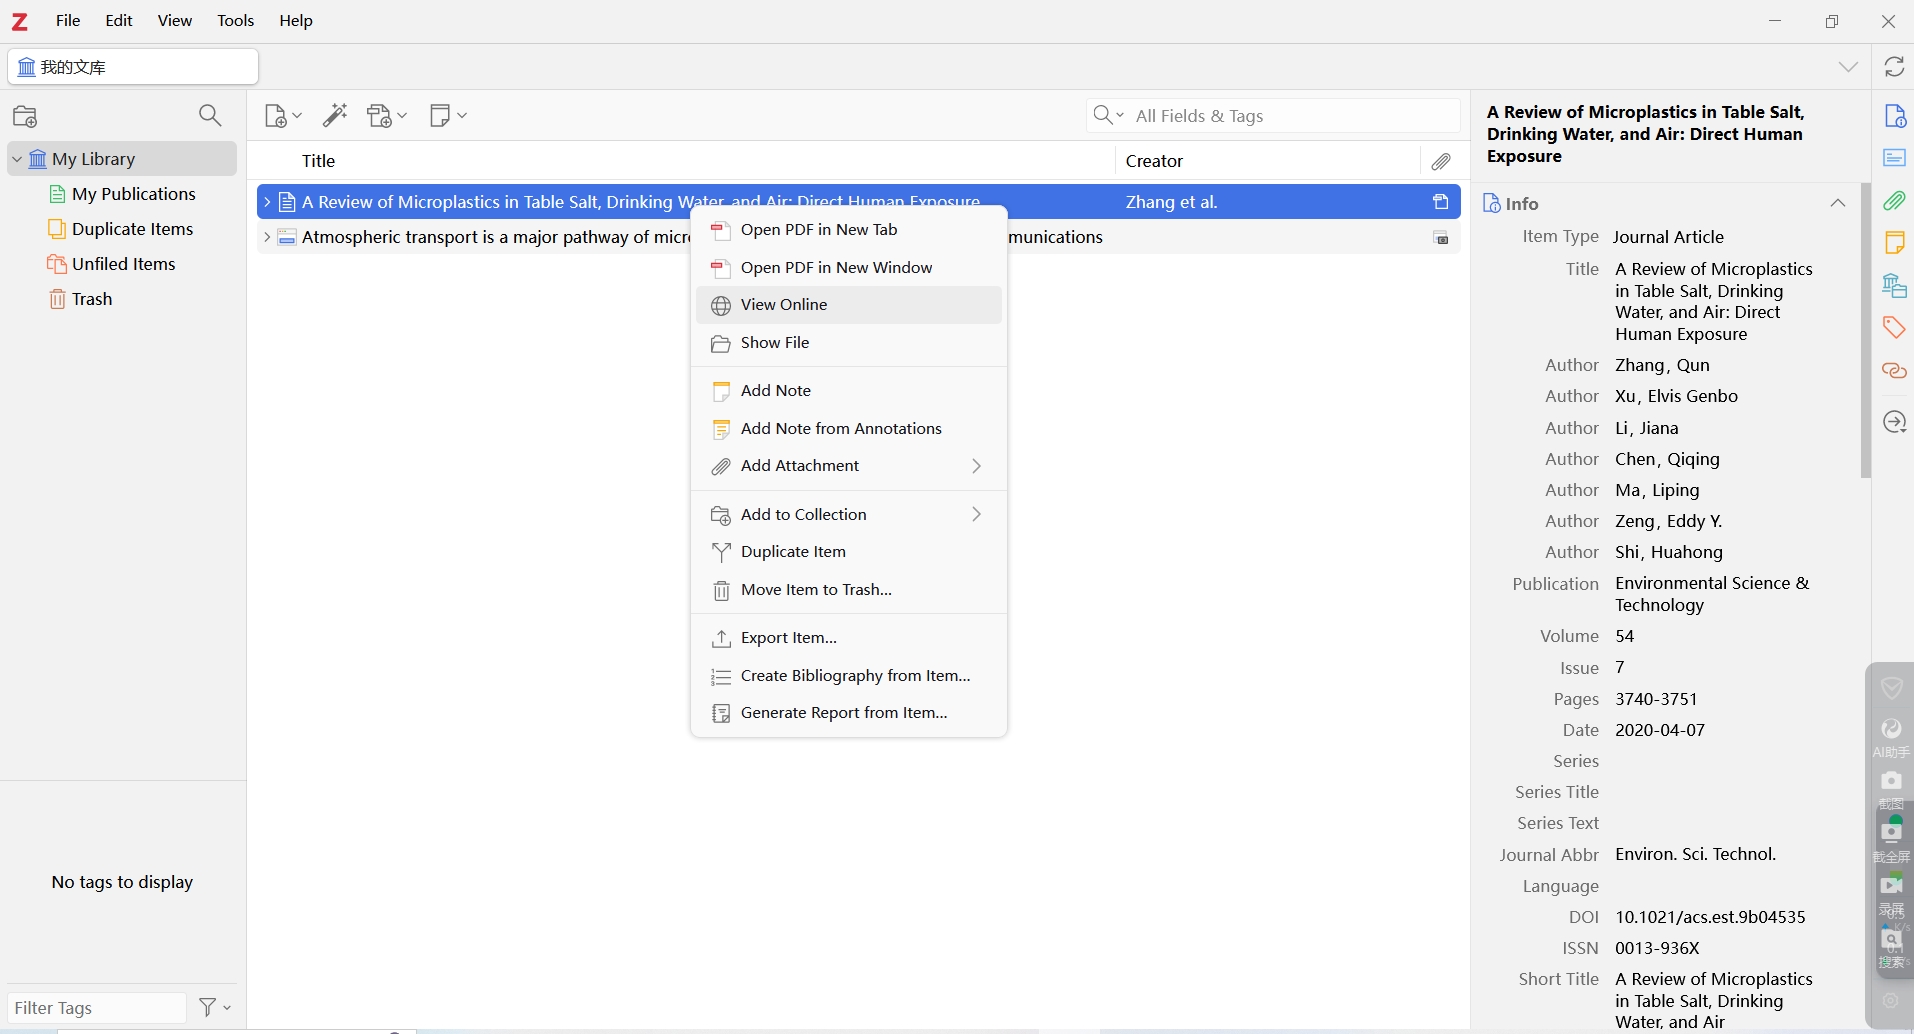Choose Create Bibliography from Item

point(849,676)
